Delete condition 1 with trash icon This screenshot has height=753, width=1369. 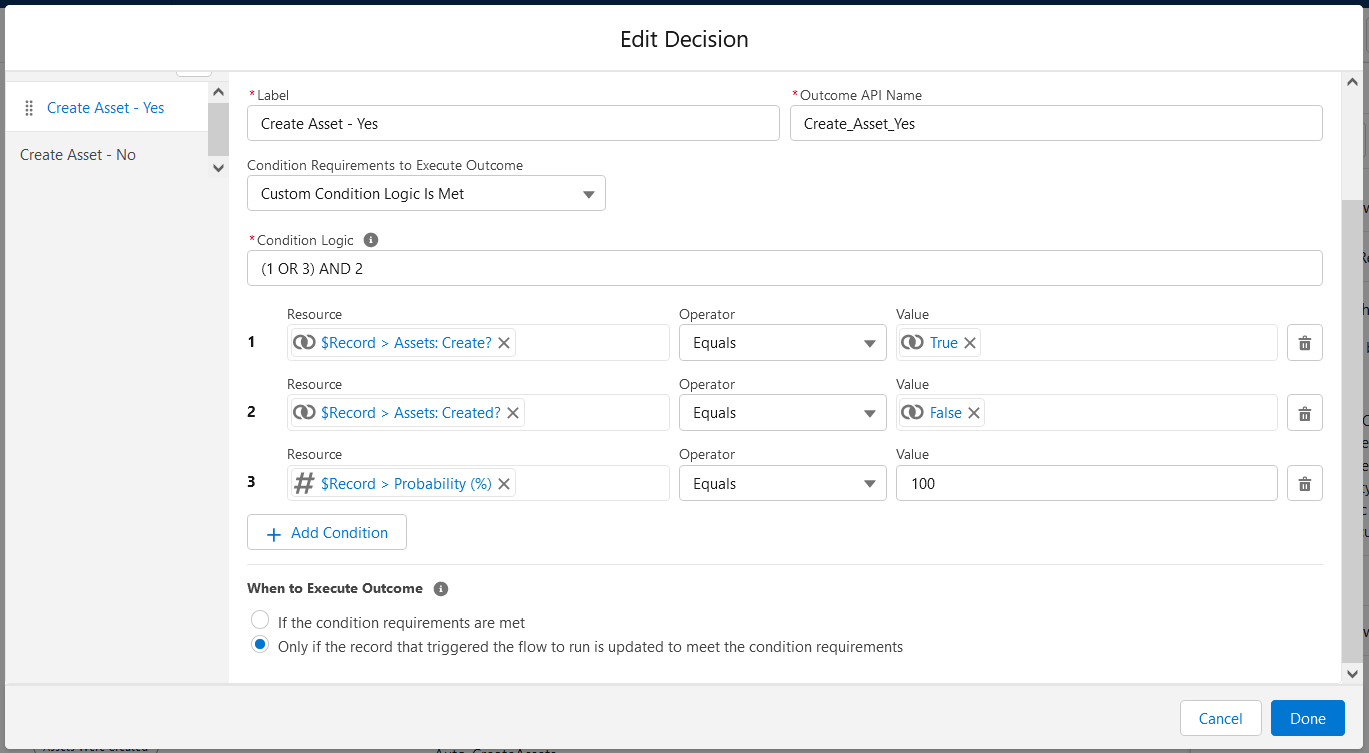point(1304,343)
